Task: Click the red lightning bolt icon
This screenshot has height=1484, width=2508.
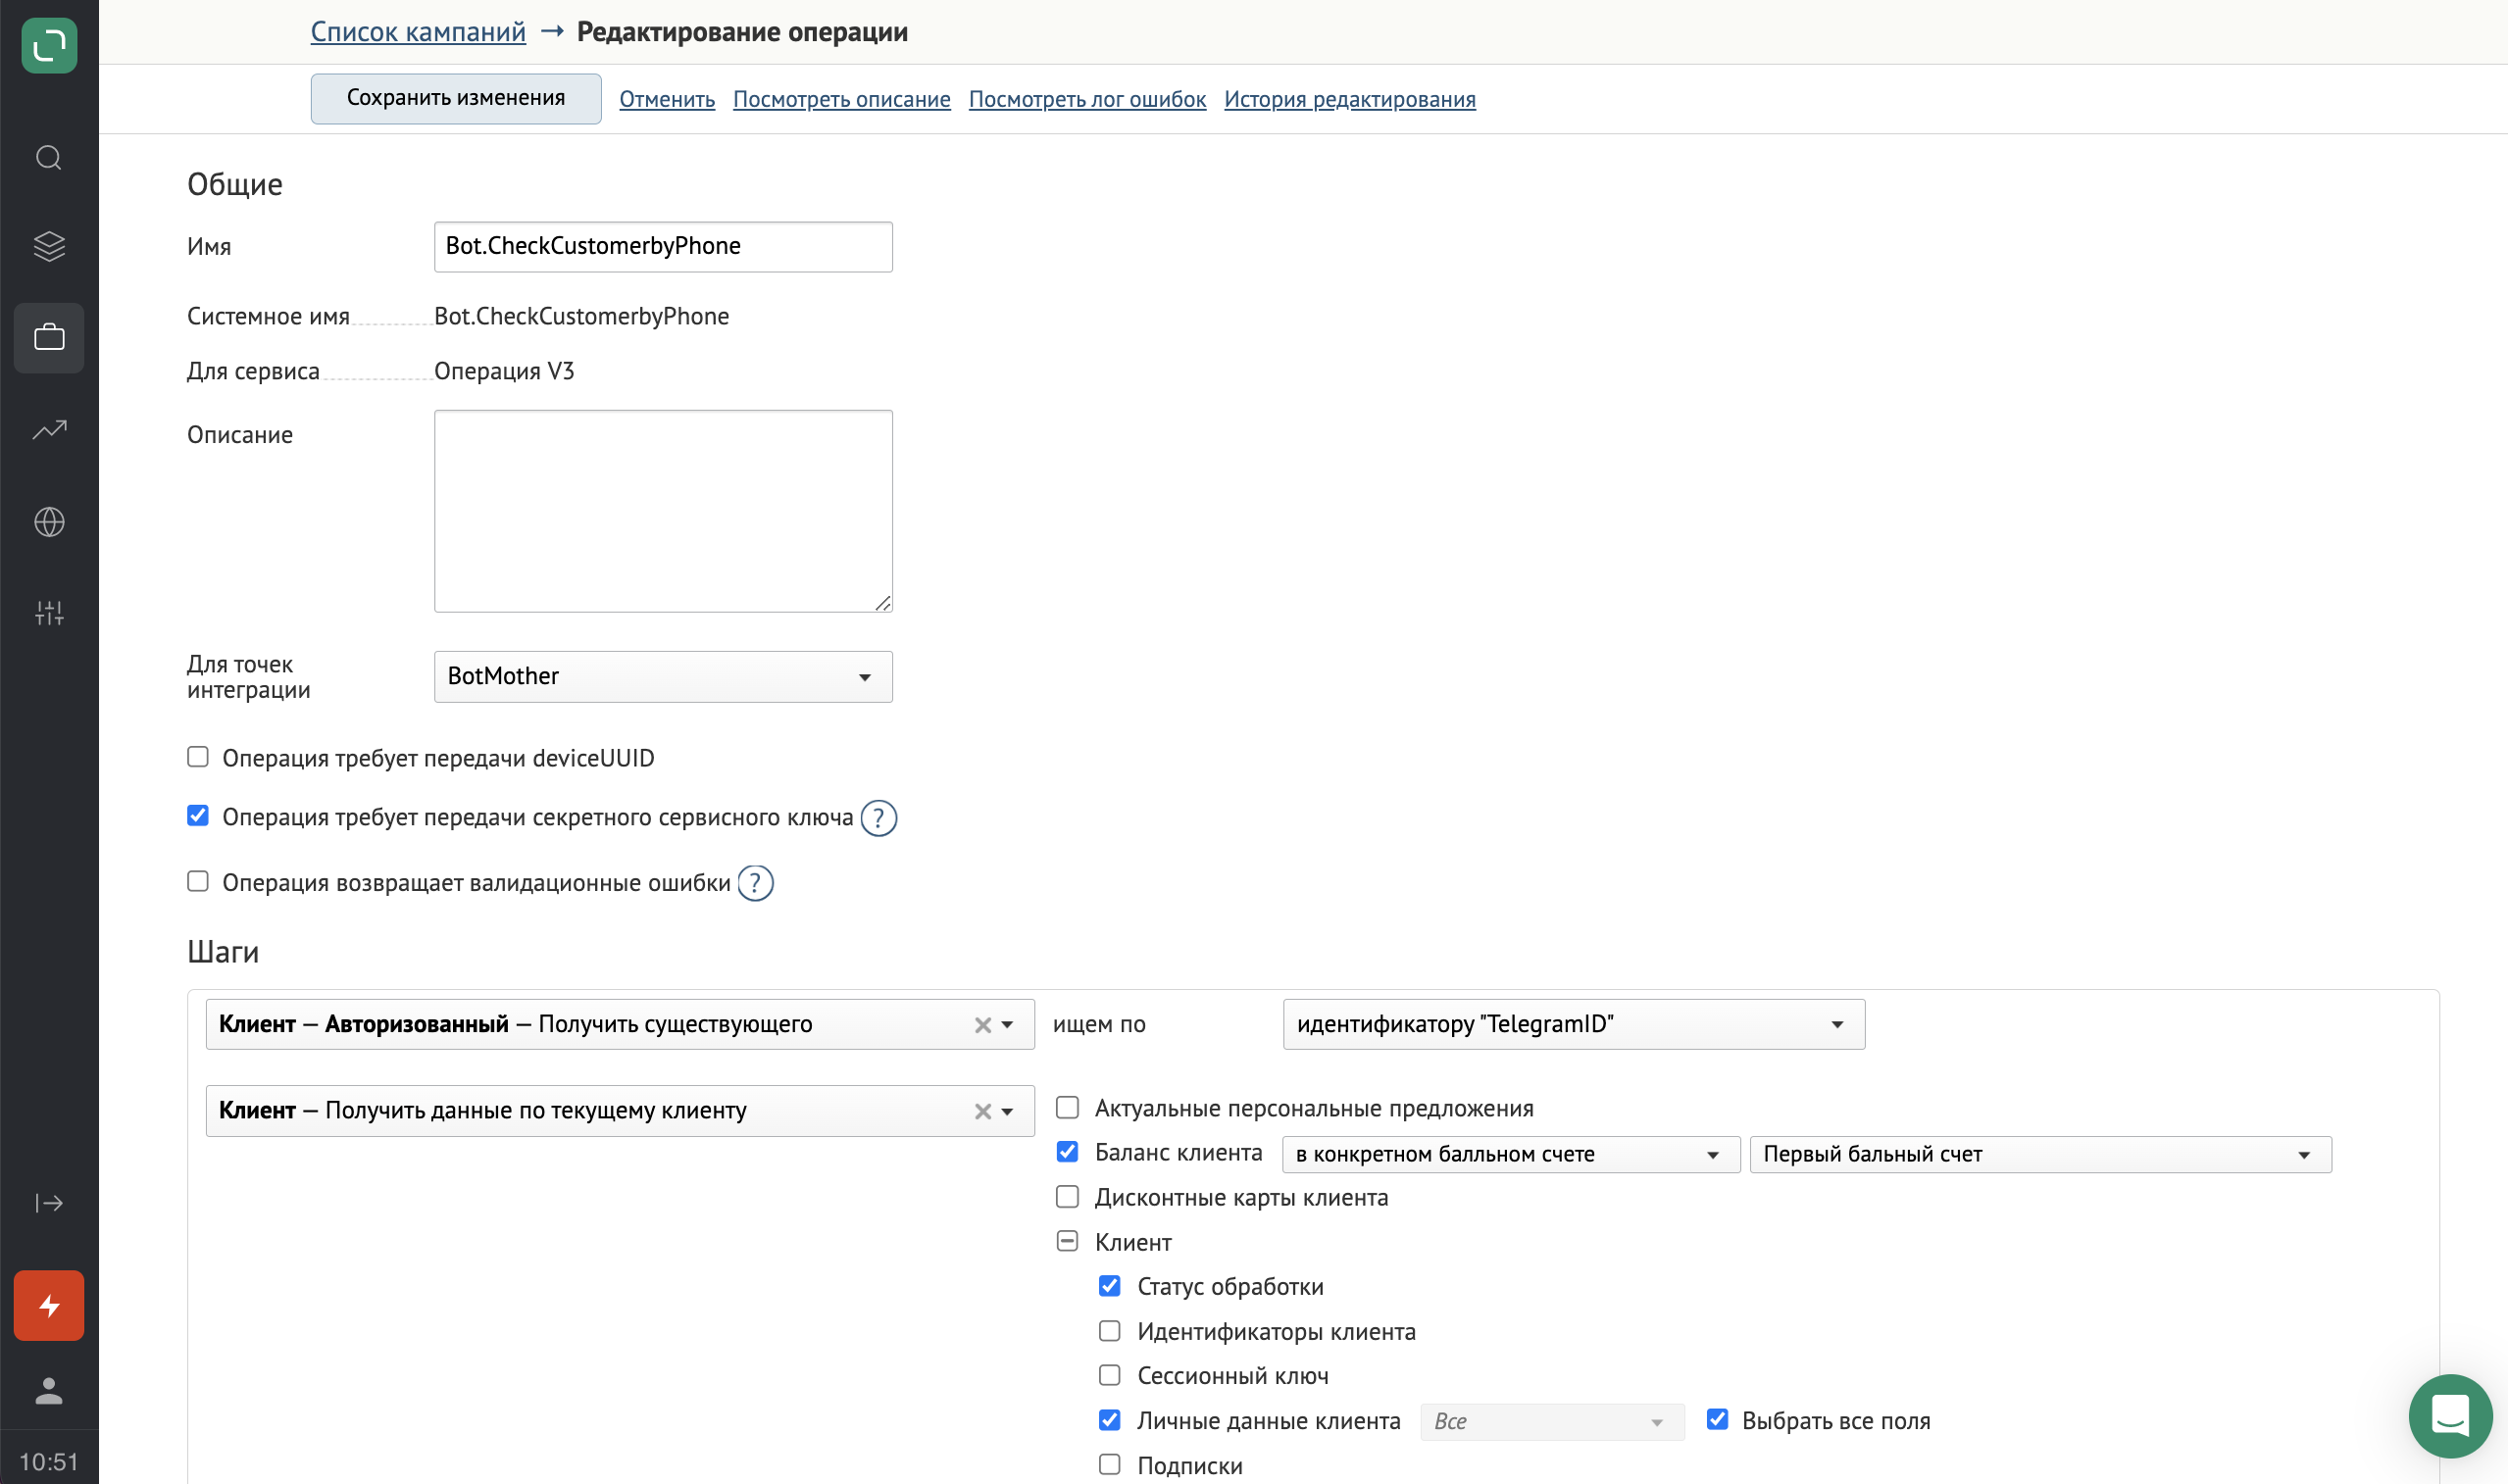Action: click(x=49, y=1306)
